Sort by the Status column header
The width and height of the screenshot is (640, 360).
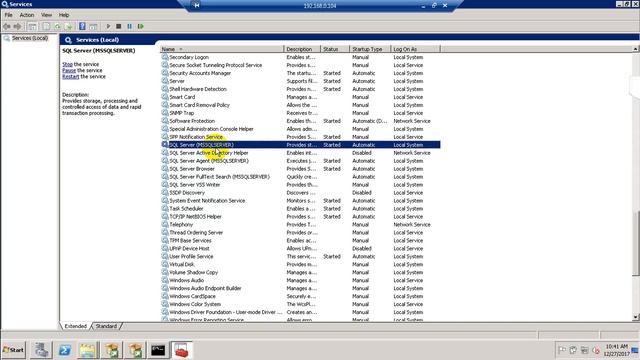tap(335, 49)
